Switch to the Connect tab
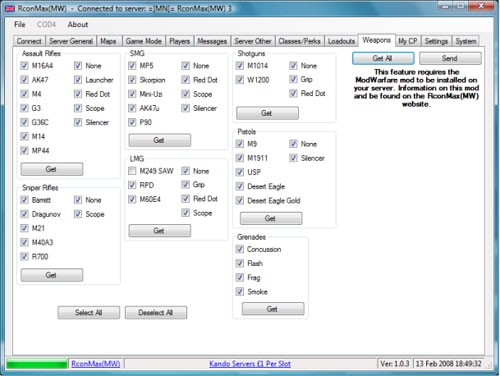Screen dimensions: 500x376 pyautogui.click(x=29, y=41)
